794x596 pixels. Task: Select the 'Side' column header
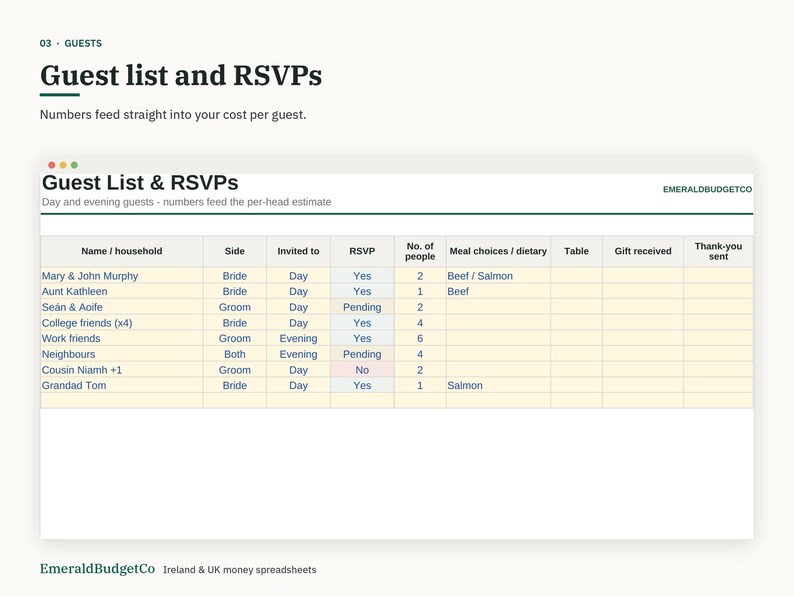235,251
